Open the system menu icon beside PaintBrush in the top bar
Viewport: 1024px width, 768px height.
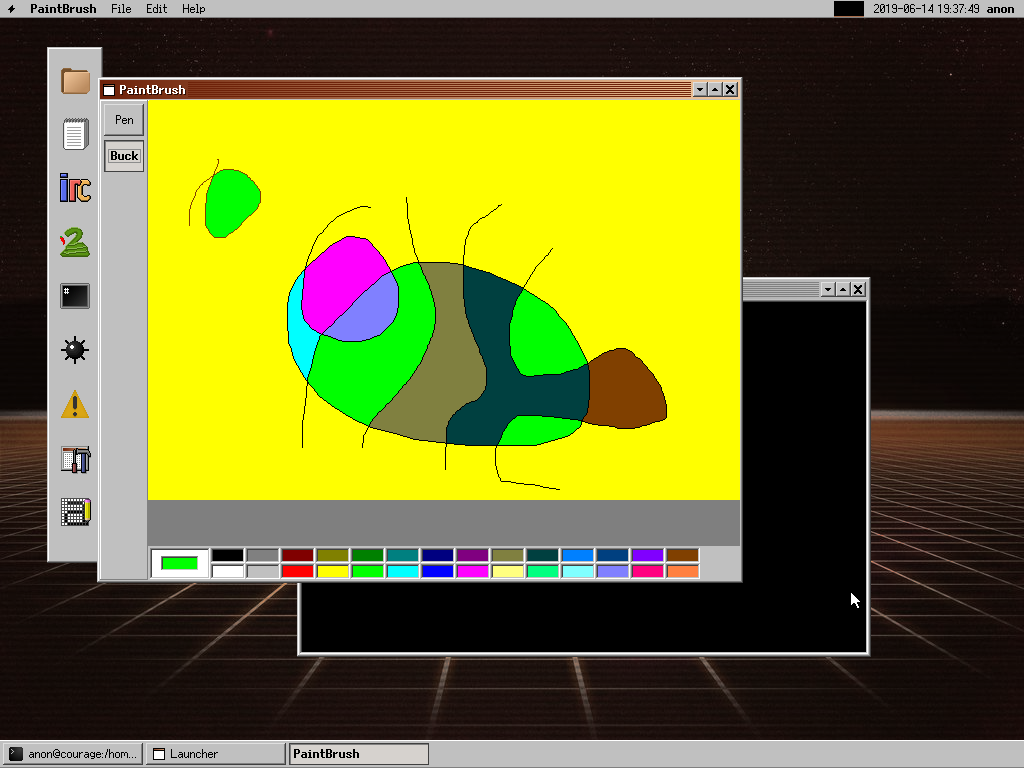(x=11, y=8)
